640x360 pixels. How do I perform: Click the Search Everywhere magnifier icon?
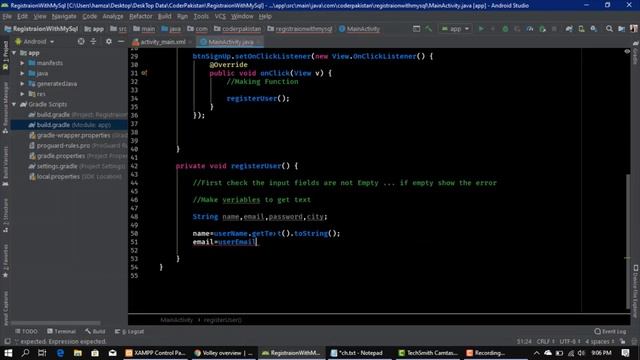click(609, 29)
